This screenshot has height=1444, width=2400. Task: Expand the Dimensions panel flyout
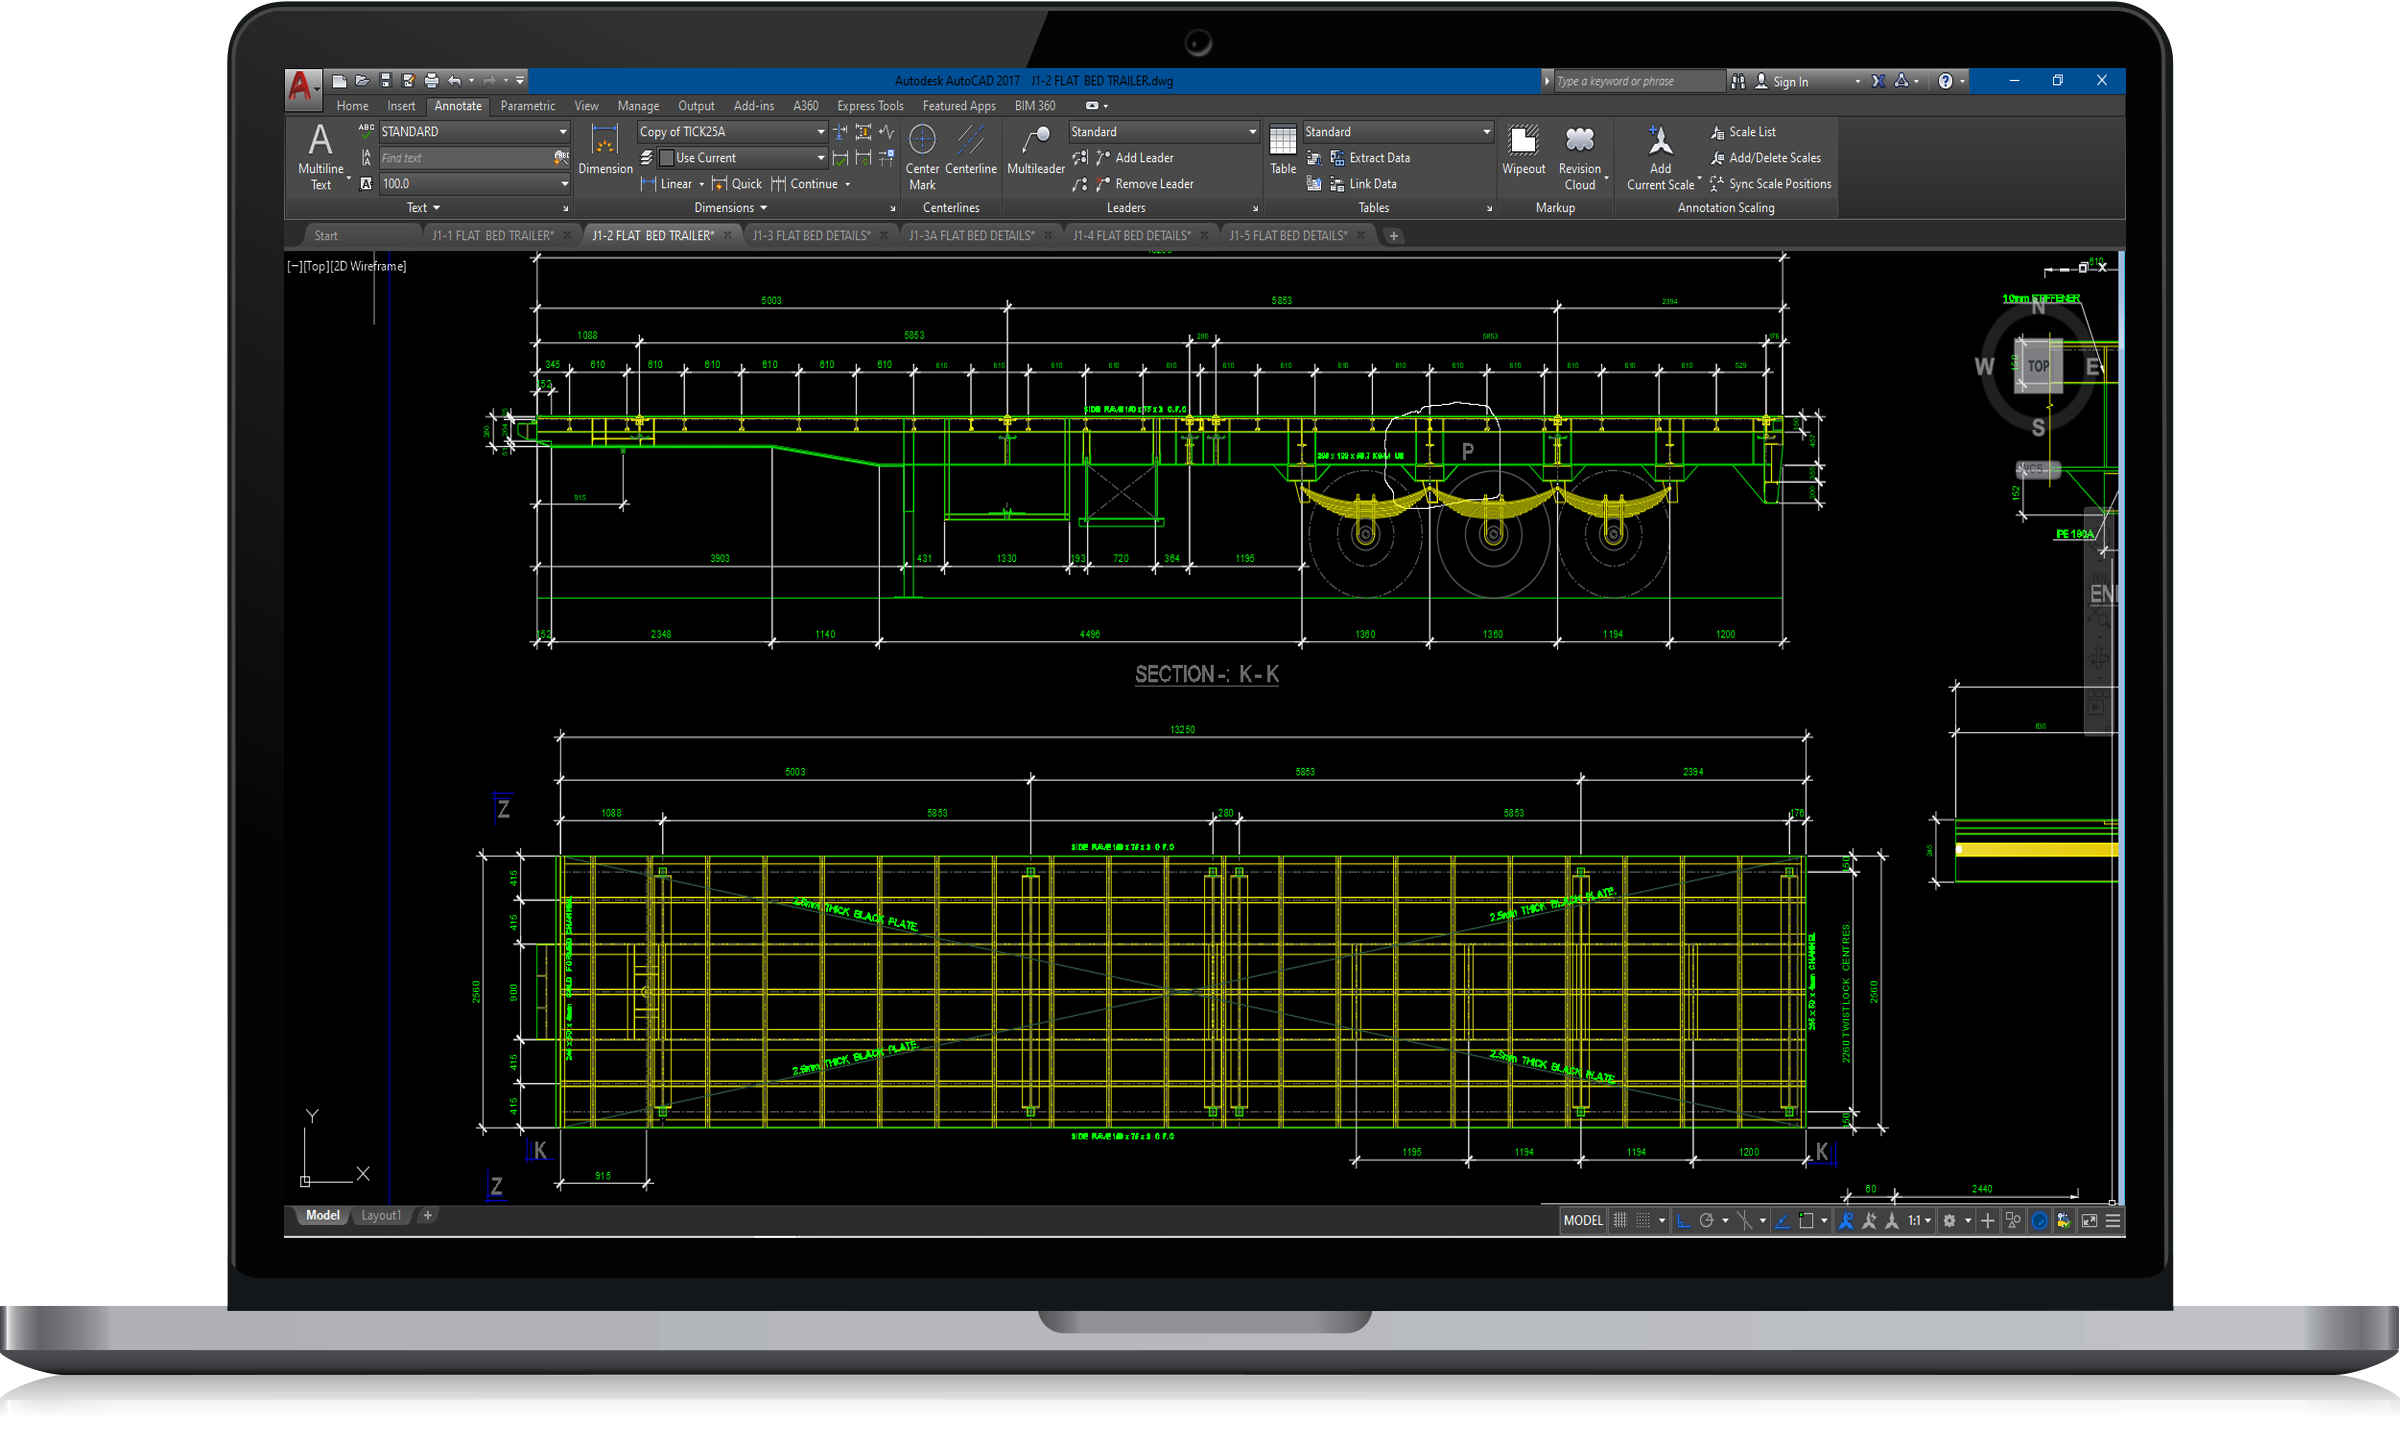tap(731, 208)
